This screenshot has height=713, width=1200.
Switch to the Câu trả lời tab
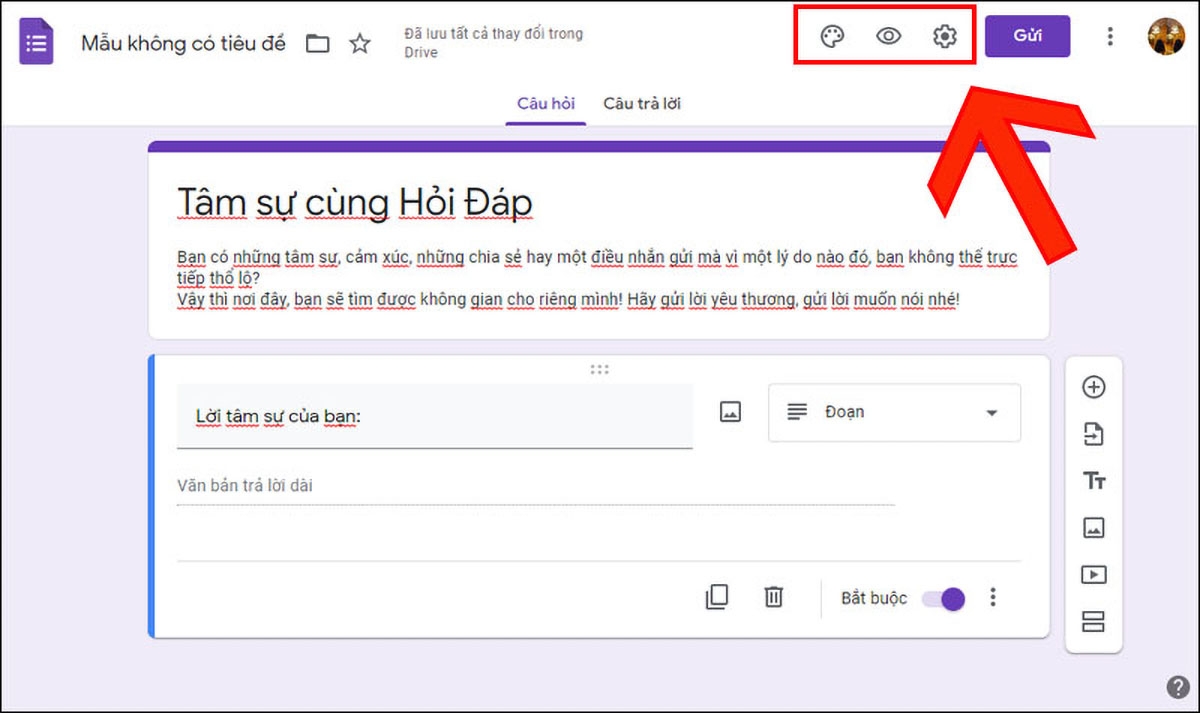tap(642, 103)
